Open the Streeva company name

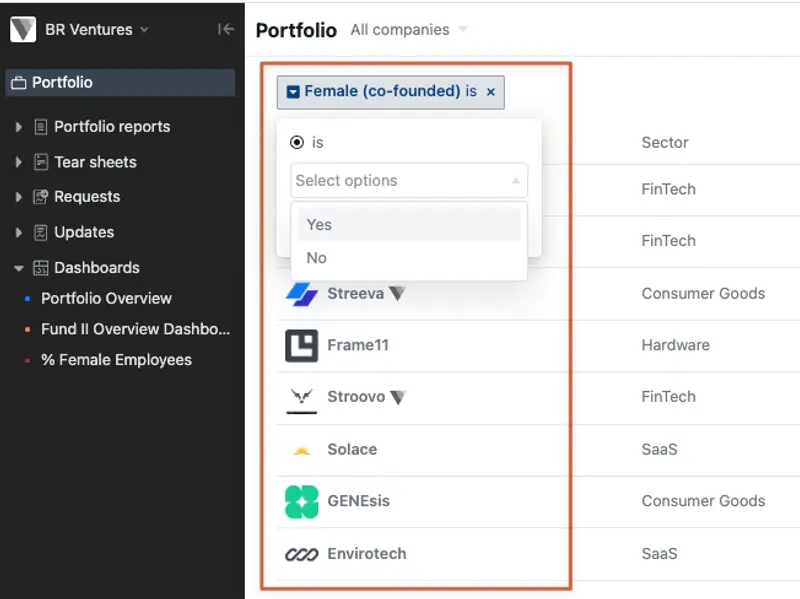click(356, 293)
